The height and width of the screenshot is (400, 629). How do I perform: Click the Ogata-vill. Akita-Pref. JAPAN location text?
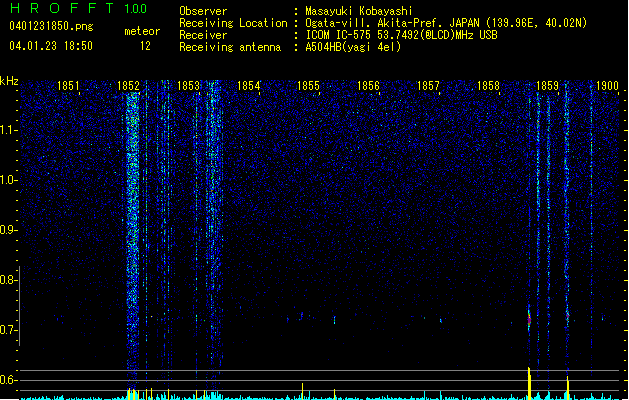(446, 23)
